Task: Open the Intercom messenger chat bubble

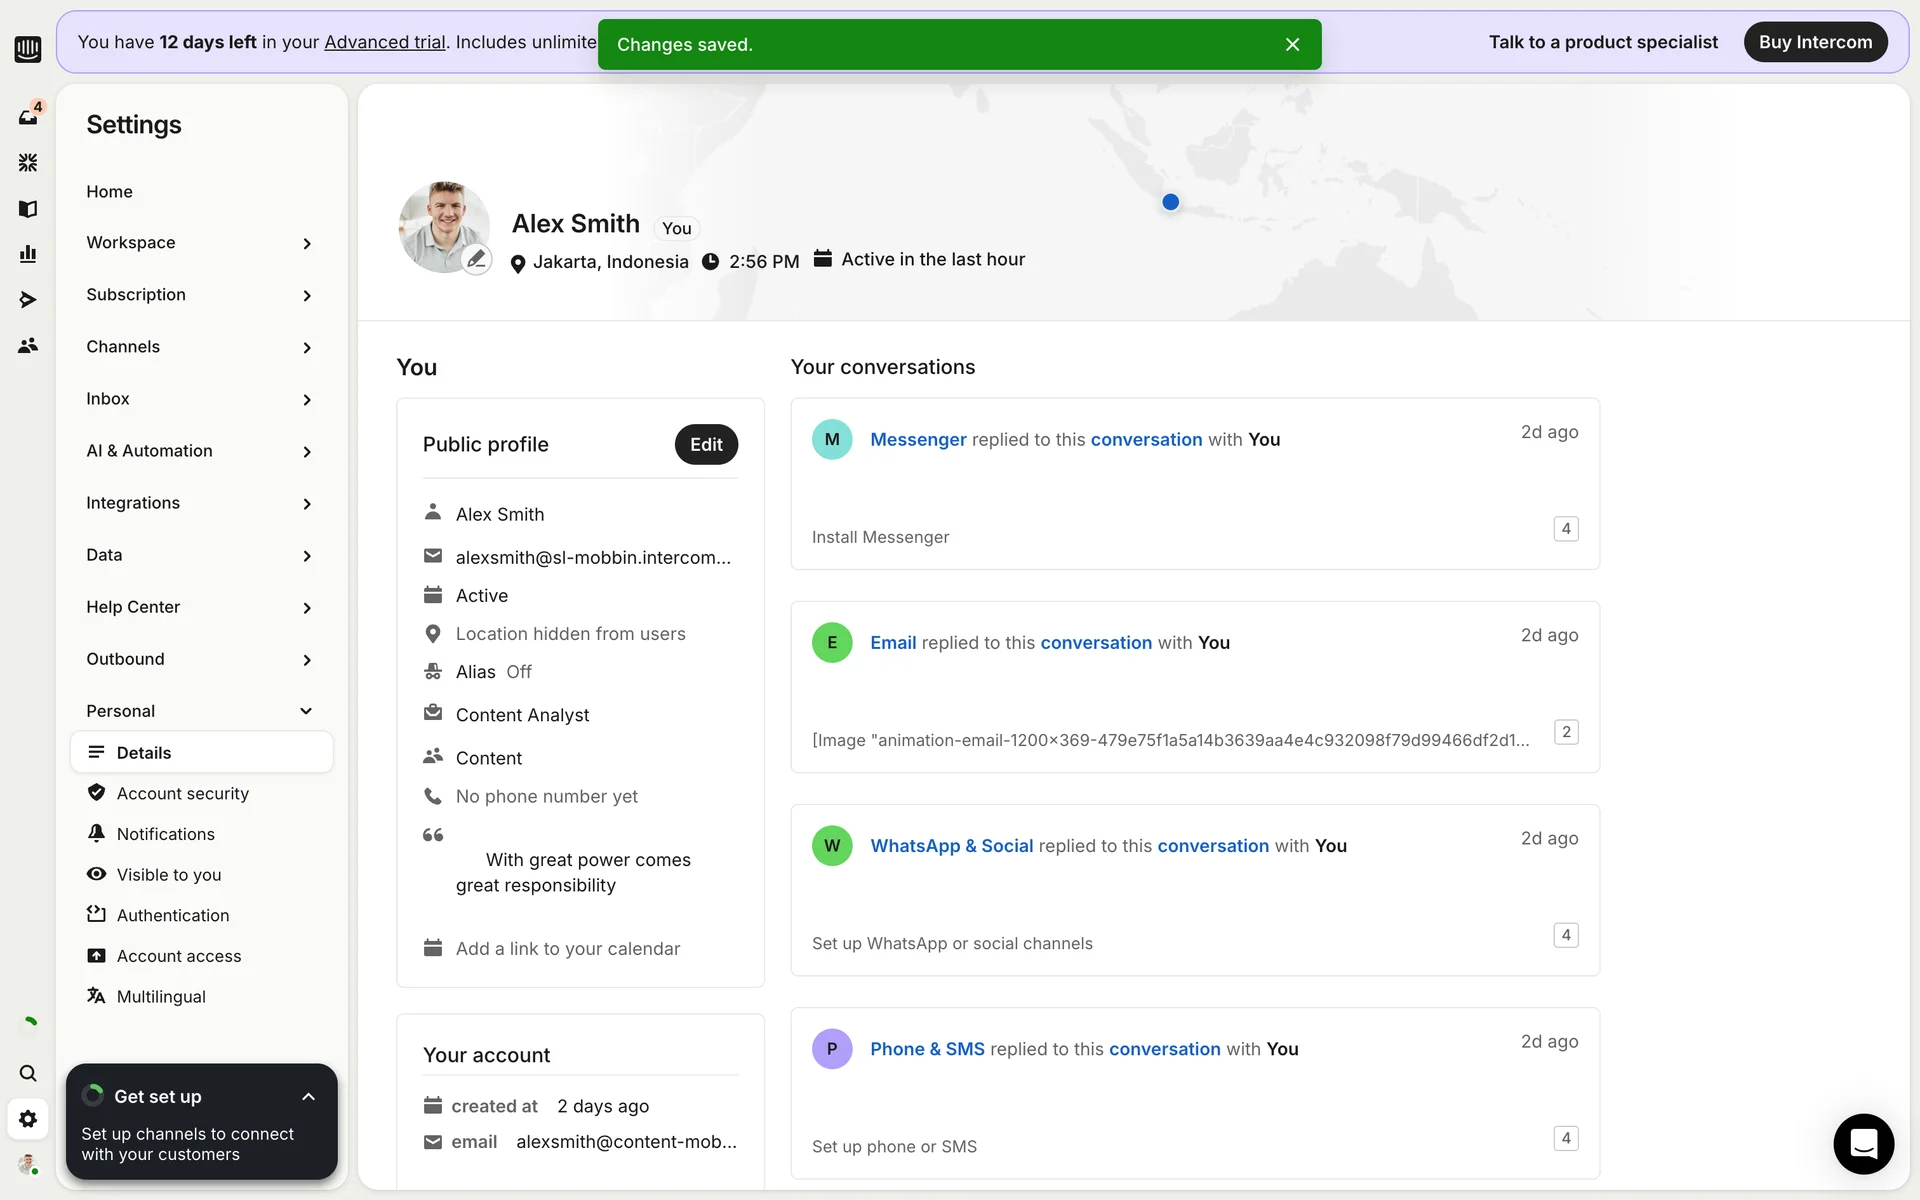Action: pos(1863,1143)
